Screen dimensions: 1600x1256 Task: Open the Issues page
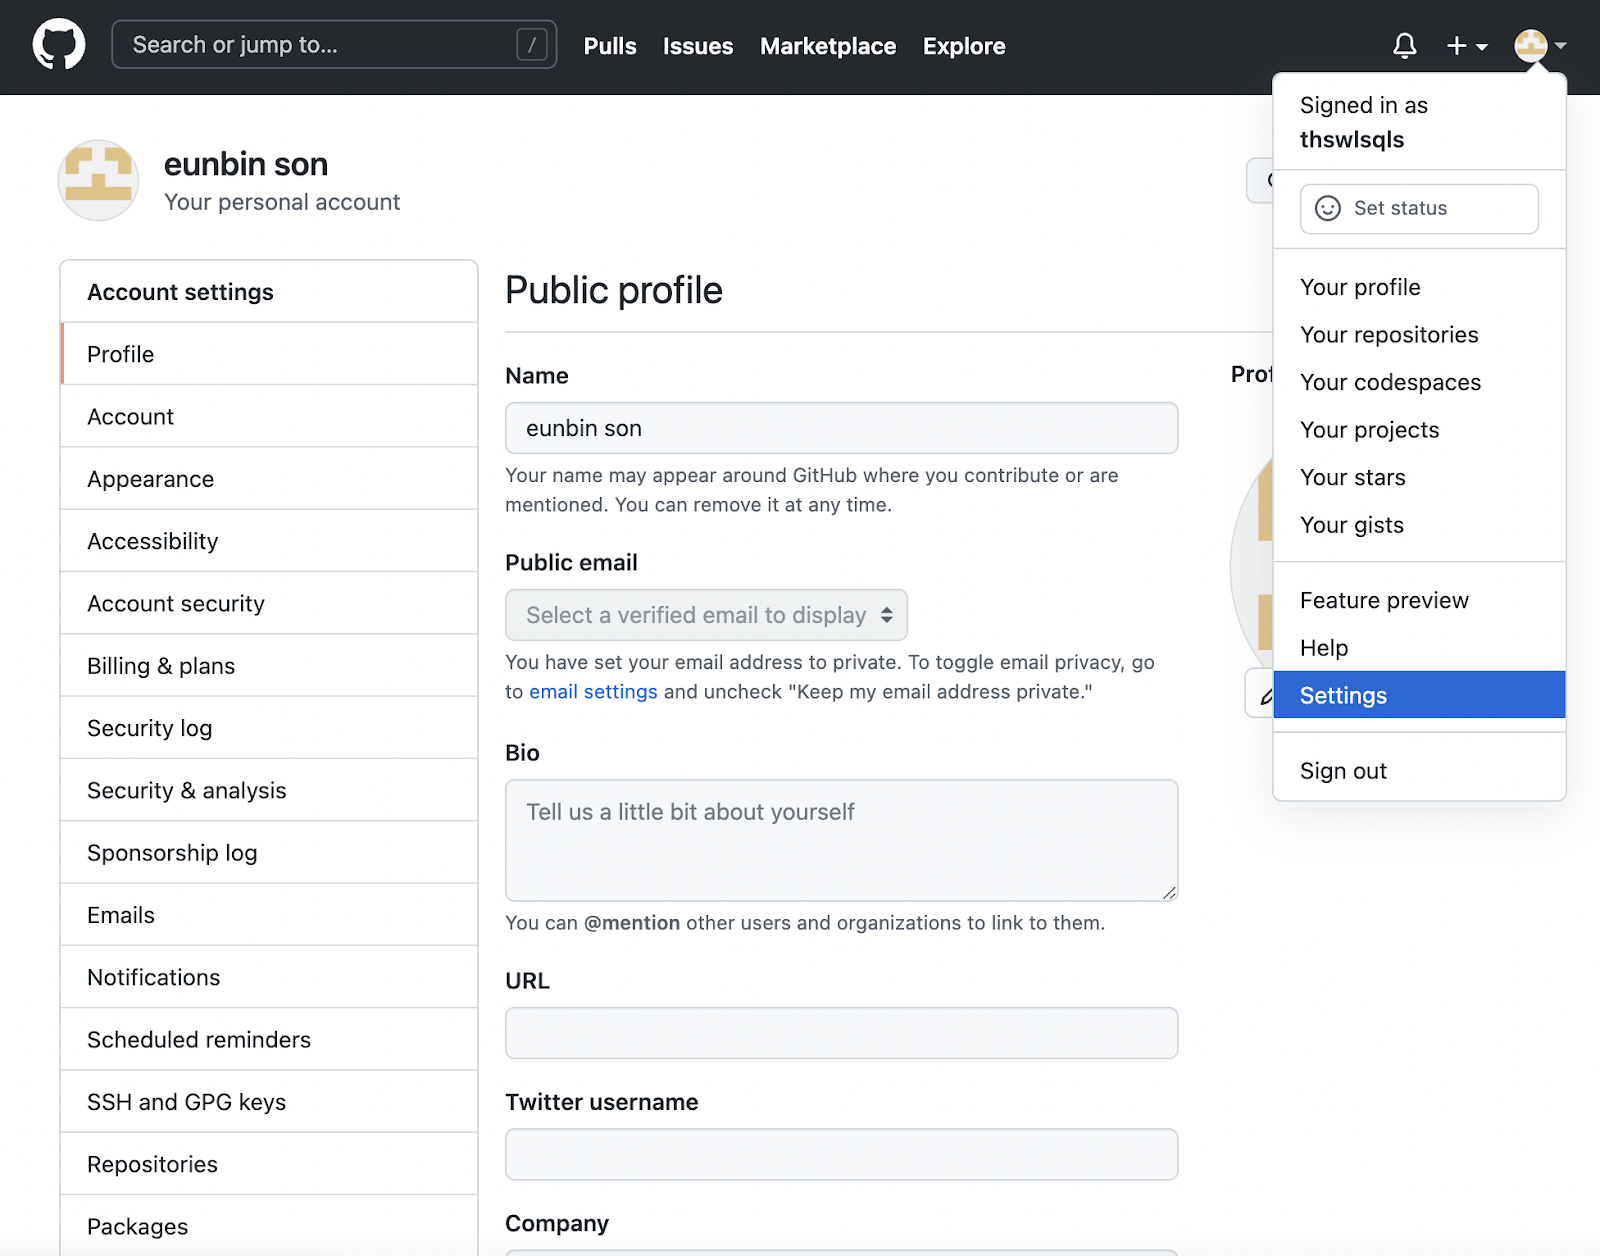coord(698,46)
